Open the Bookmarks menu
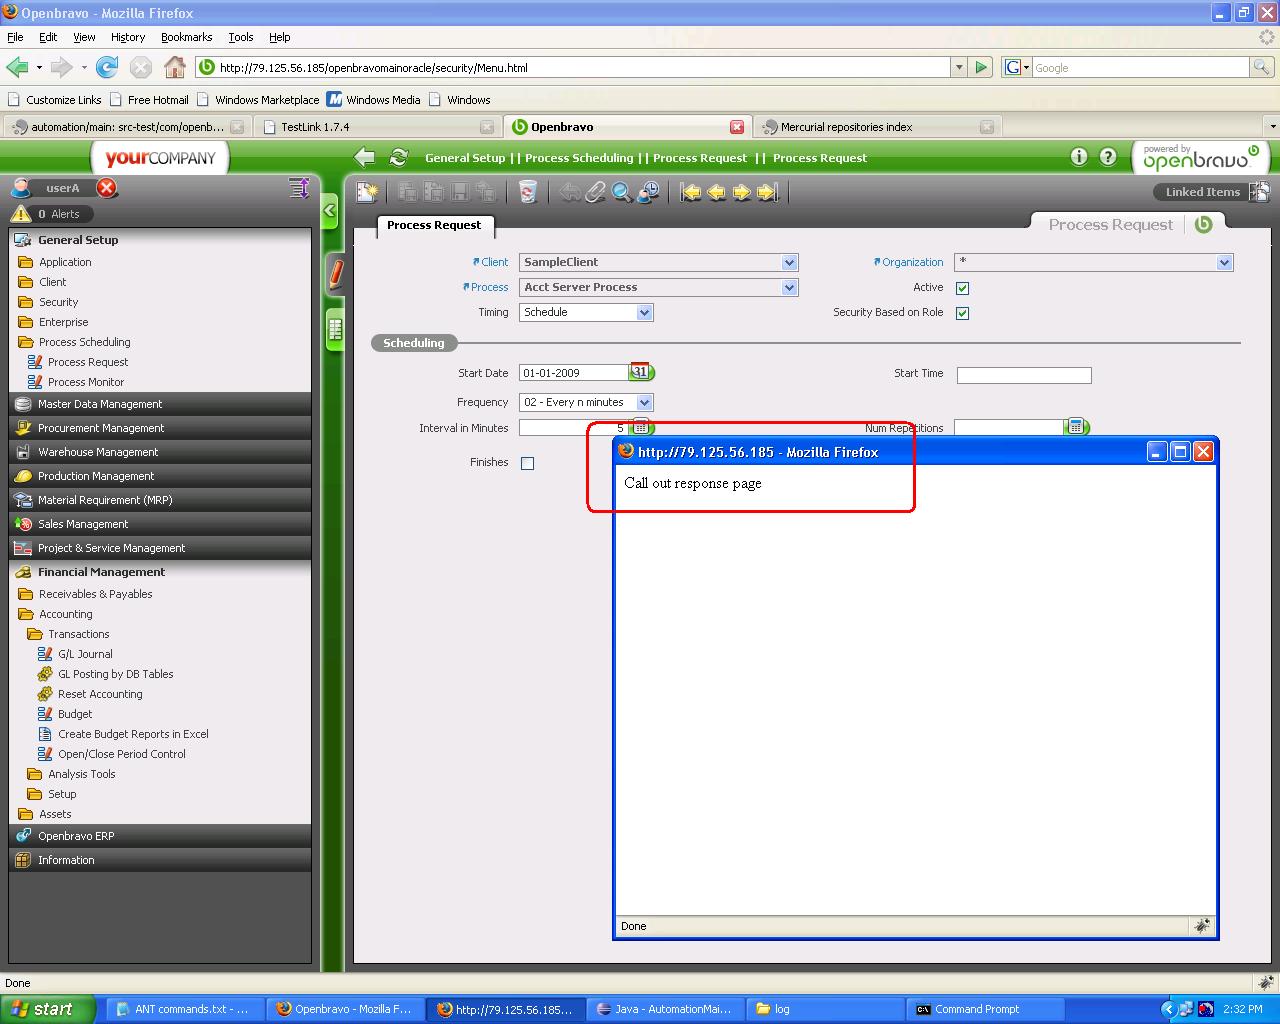 coord(186,37)
